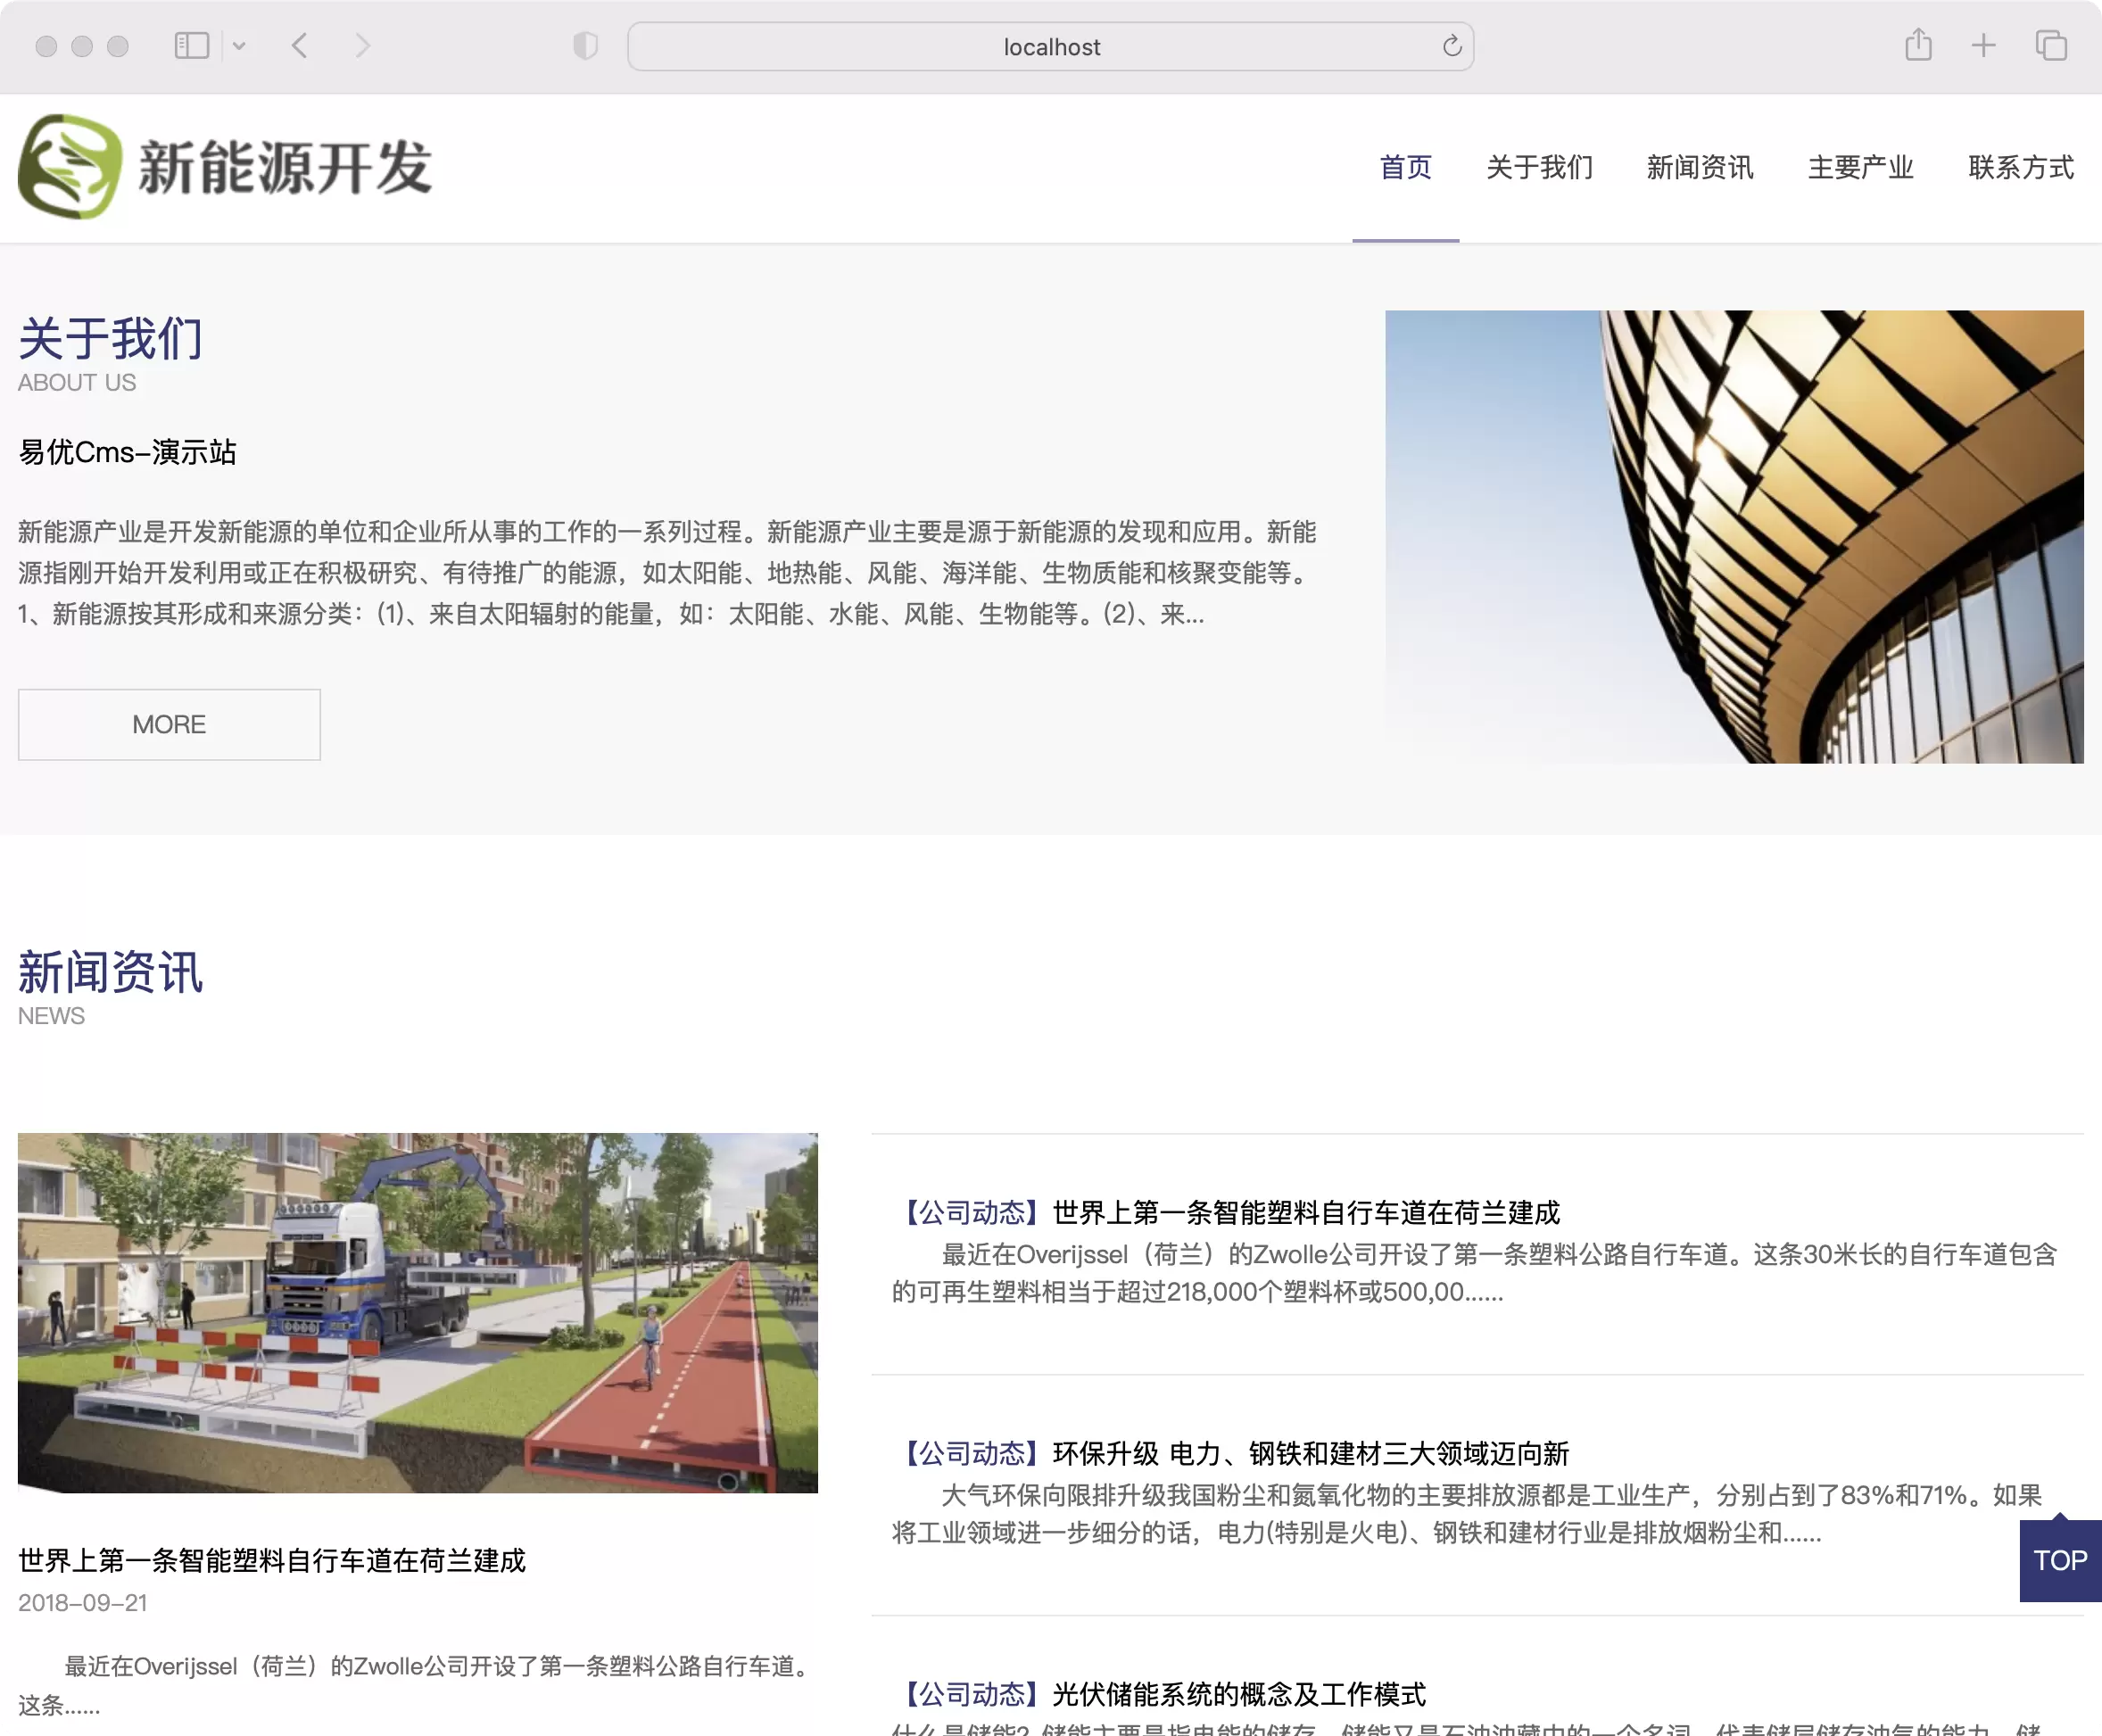Image resolution: width=2102 pixels, height=1736 pixels.
Task: Open the 主要产业 navigation item
Action: [1860, 167]
